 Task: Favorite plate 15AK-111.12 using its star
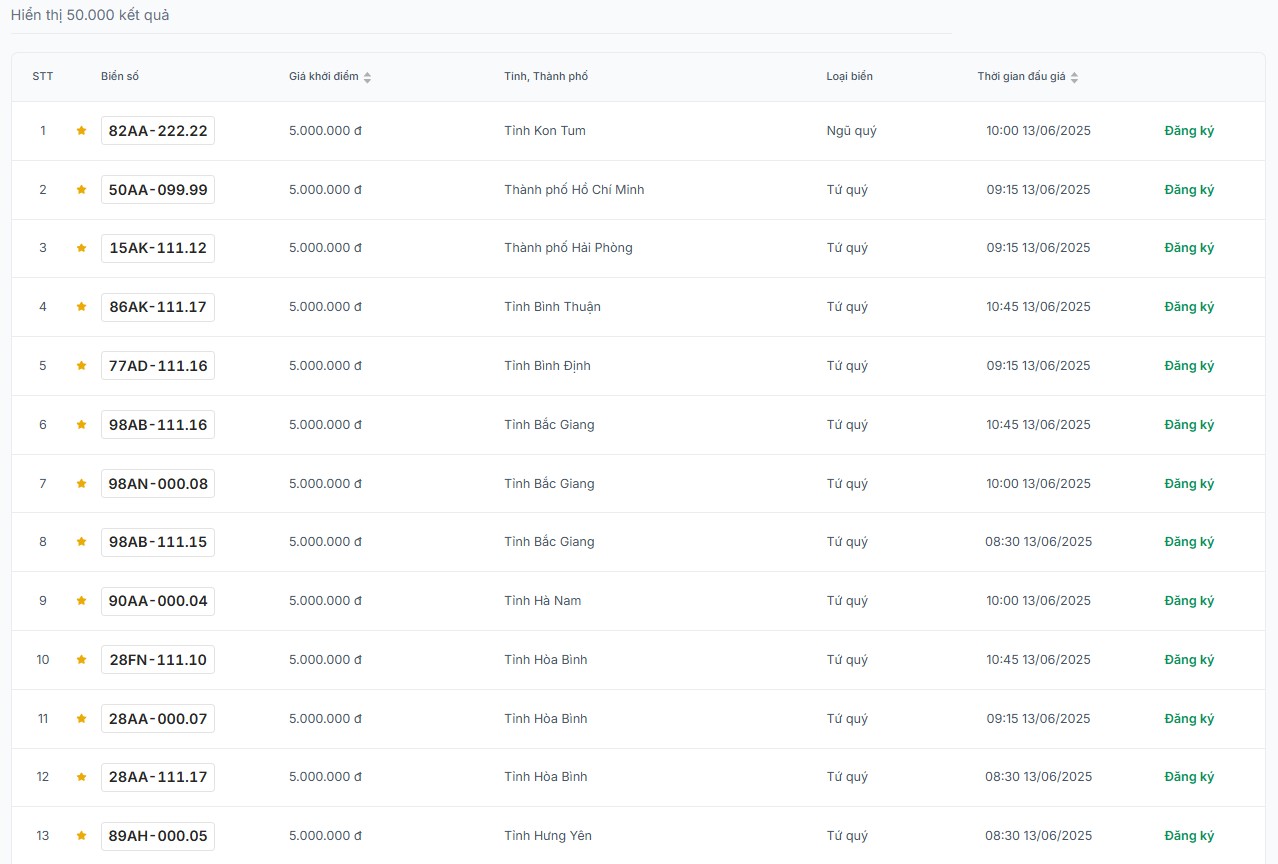click(x=82, y=248)
